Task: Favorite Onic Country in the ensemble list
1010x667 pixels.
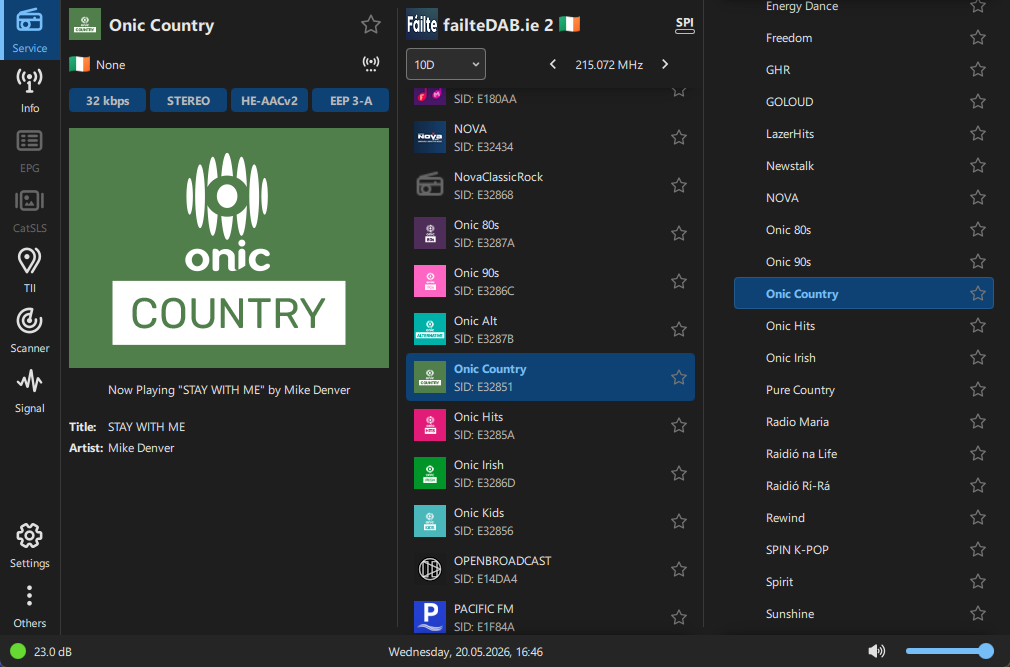Action: click(x=678, y=377)
